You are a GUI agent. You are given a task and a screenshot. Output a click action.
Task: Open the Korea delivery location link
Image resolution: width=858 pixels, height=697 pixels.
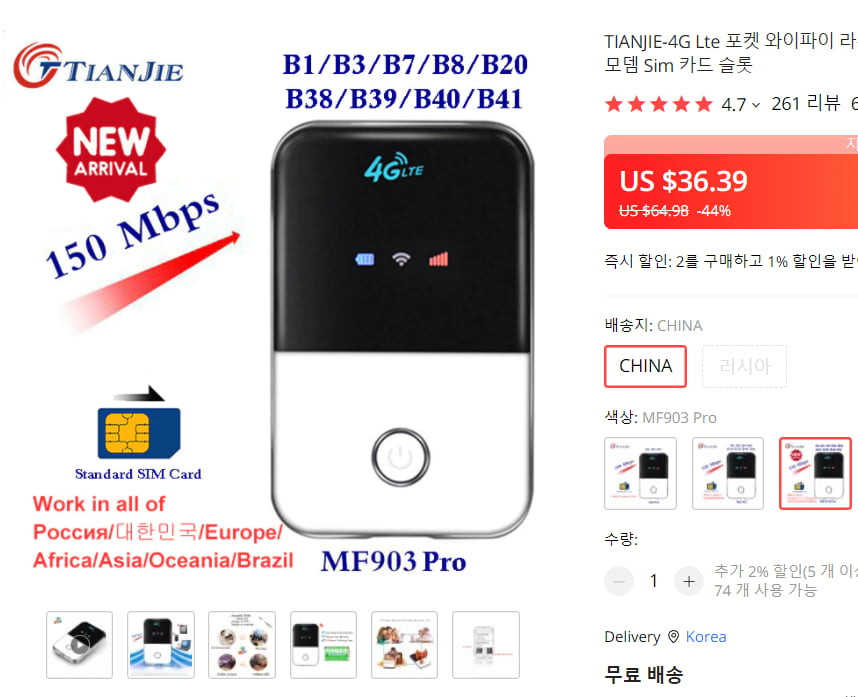(706, 637)
